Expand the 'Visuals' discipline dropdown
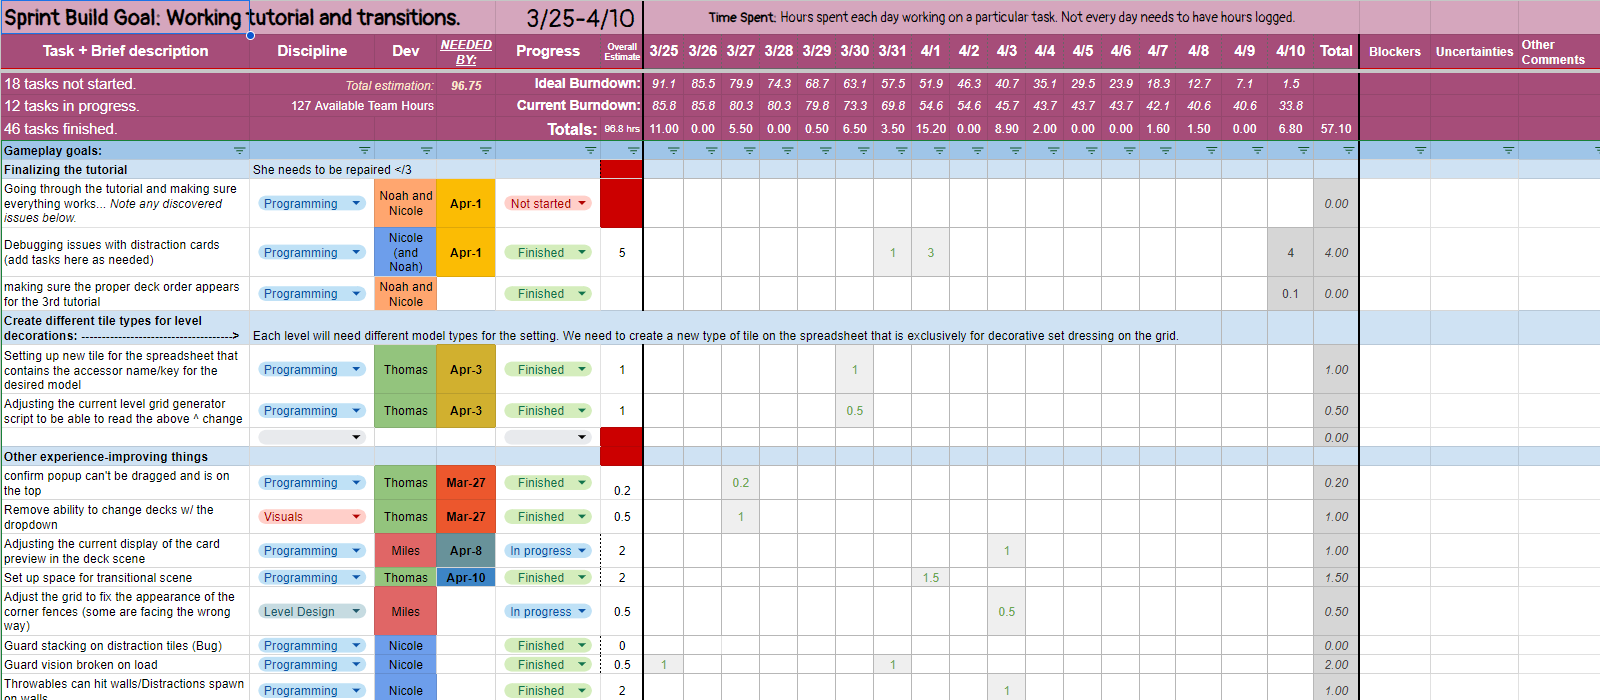 pyautogui.click(x=356, y=517)
